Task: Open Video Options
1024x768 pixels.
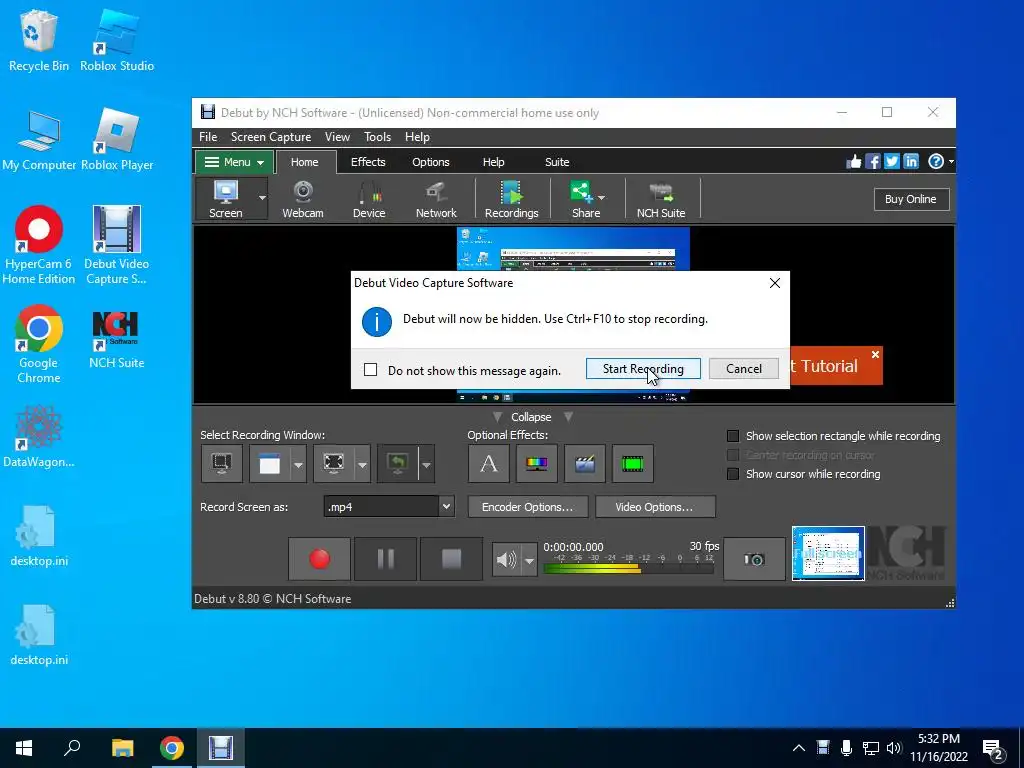Action: (x=654, y=507)
